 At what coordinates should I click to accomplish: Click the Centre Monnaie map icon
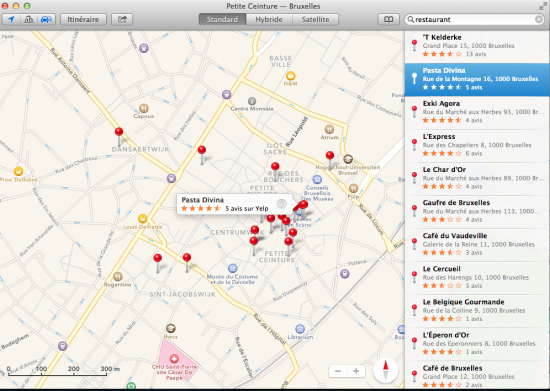coord(252,101)
